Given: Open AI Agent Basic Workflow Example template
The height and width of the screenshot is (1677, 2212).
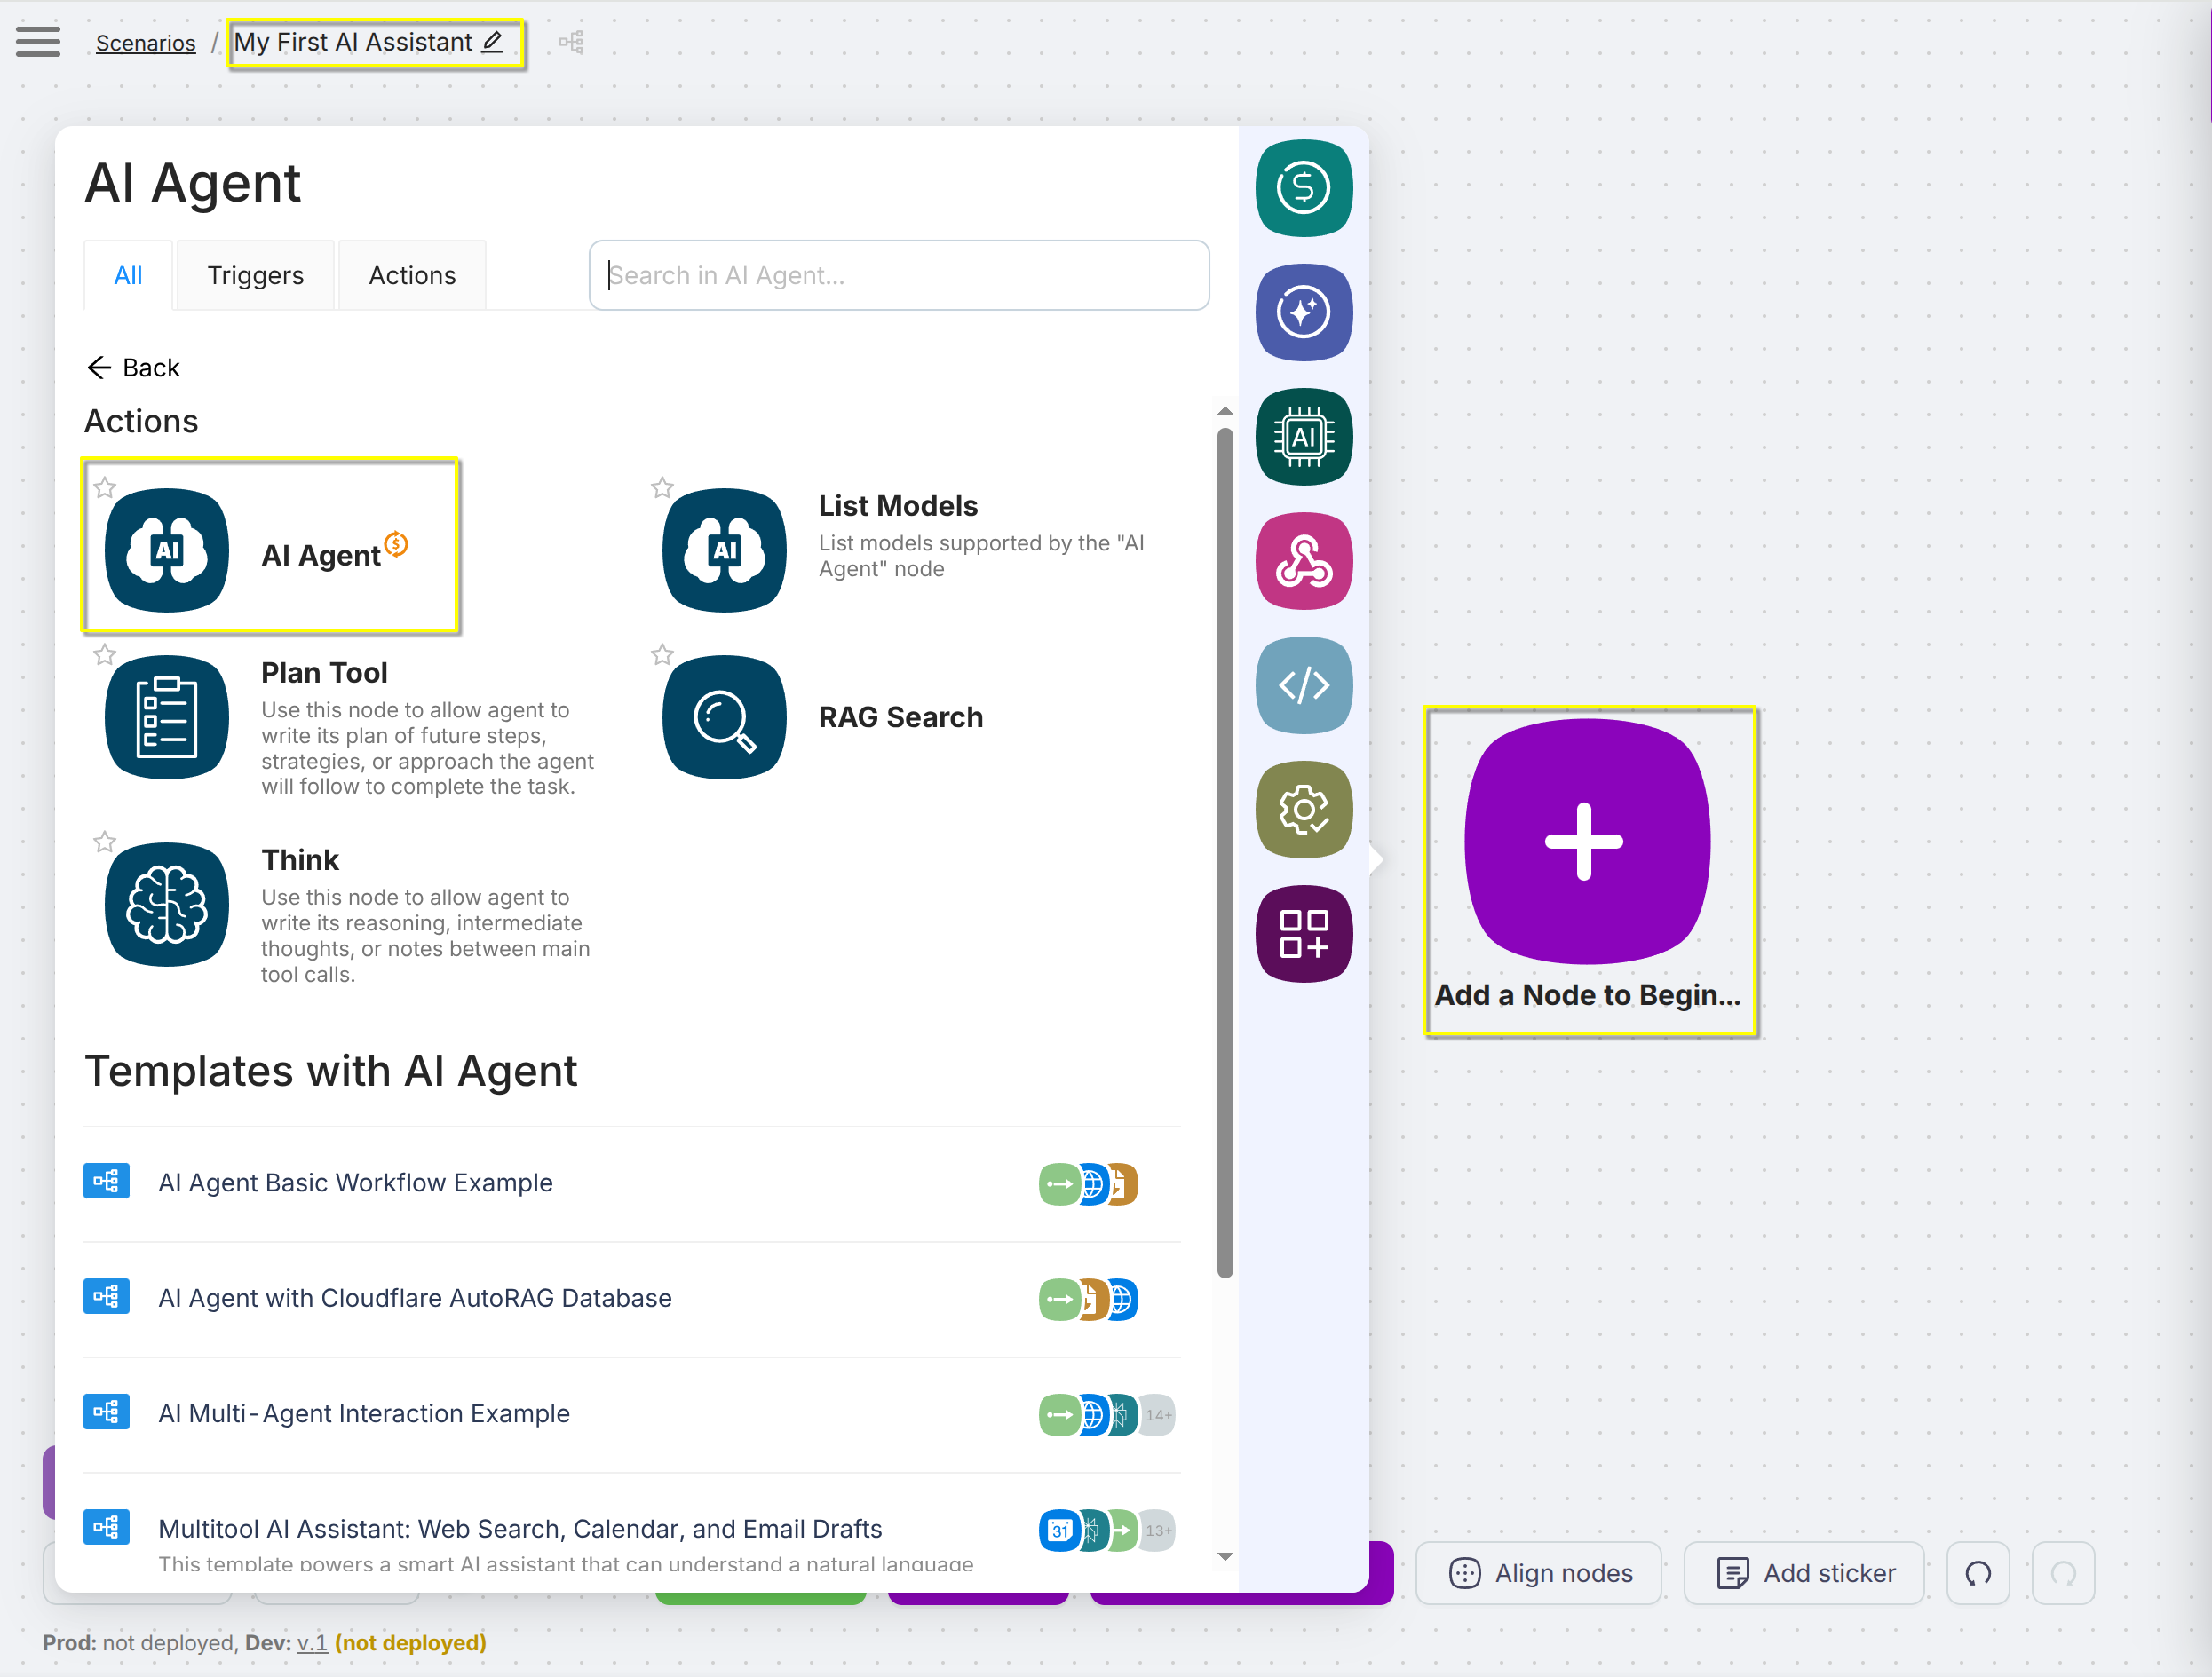Looking at the screenshot, I should (355, 1182).
